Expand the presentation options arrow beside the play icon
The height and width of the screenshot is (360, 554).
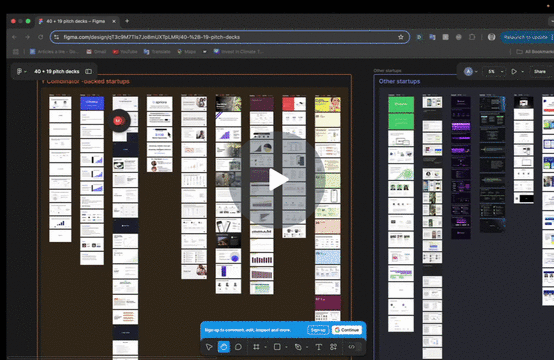(x=523, y=72)
